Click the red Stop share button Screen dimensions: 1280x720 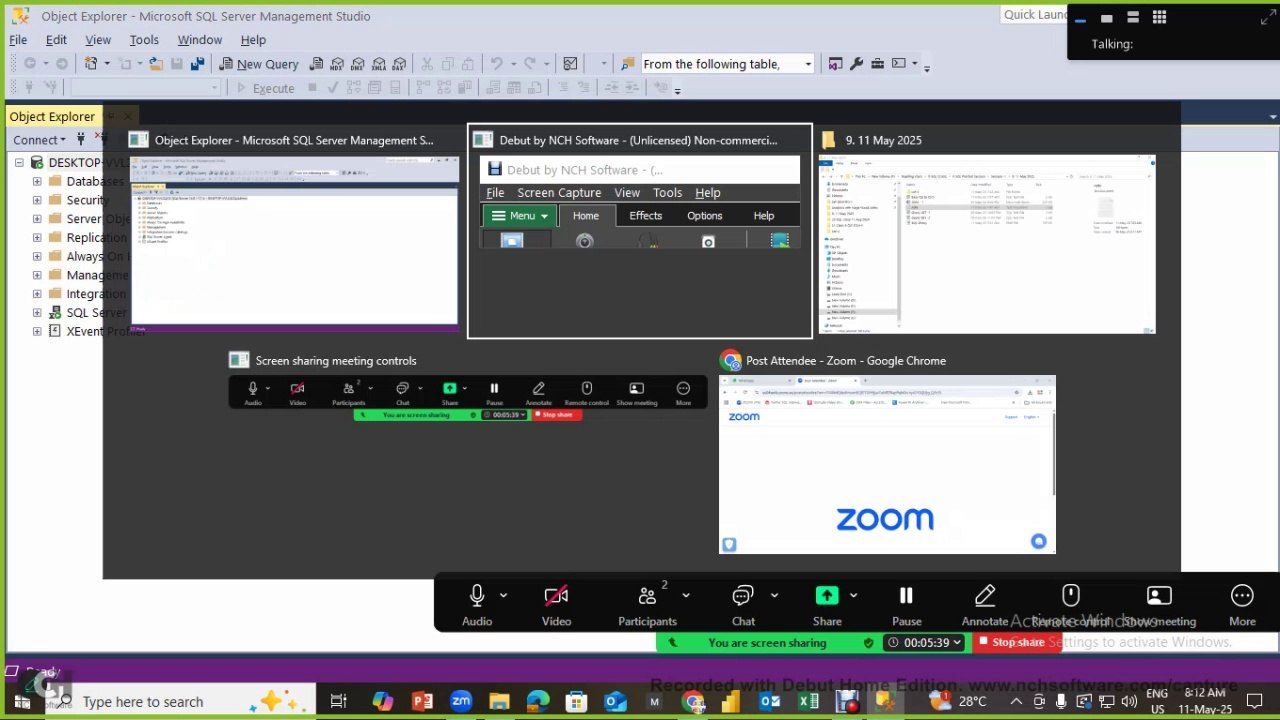pyautogui.click(x=1017, y=642)
